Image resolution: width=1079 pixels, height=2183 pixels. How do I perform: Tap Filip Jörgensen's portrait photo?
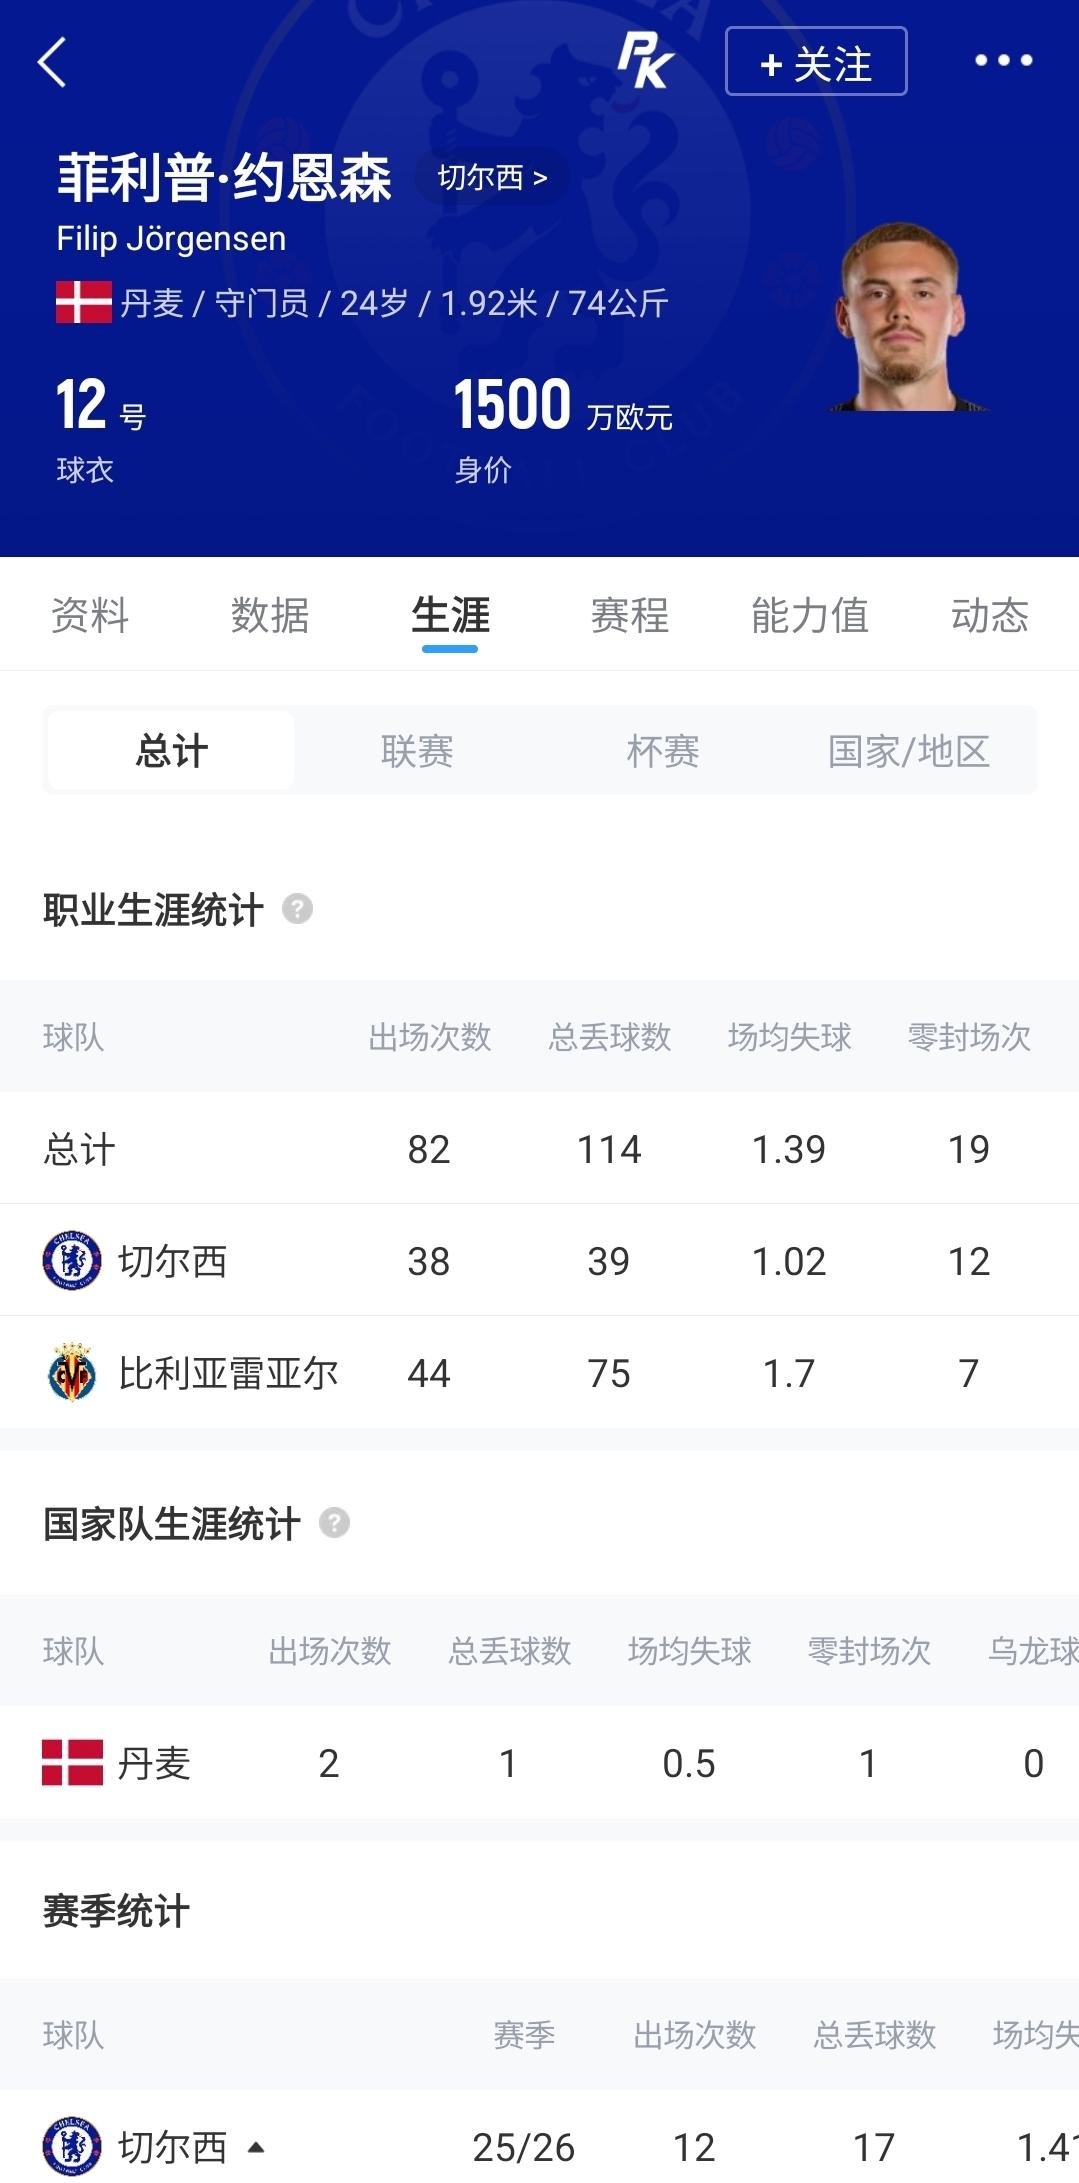(x=904, y=316)
